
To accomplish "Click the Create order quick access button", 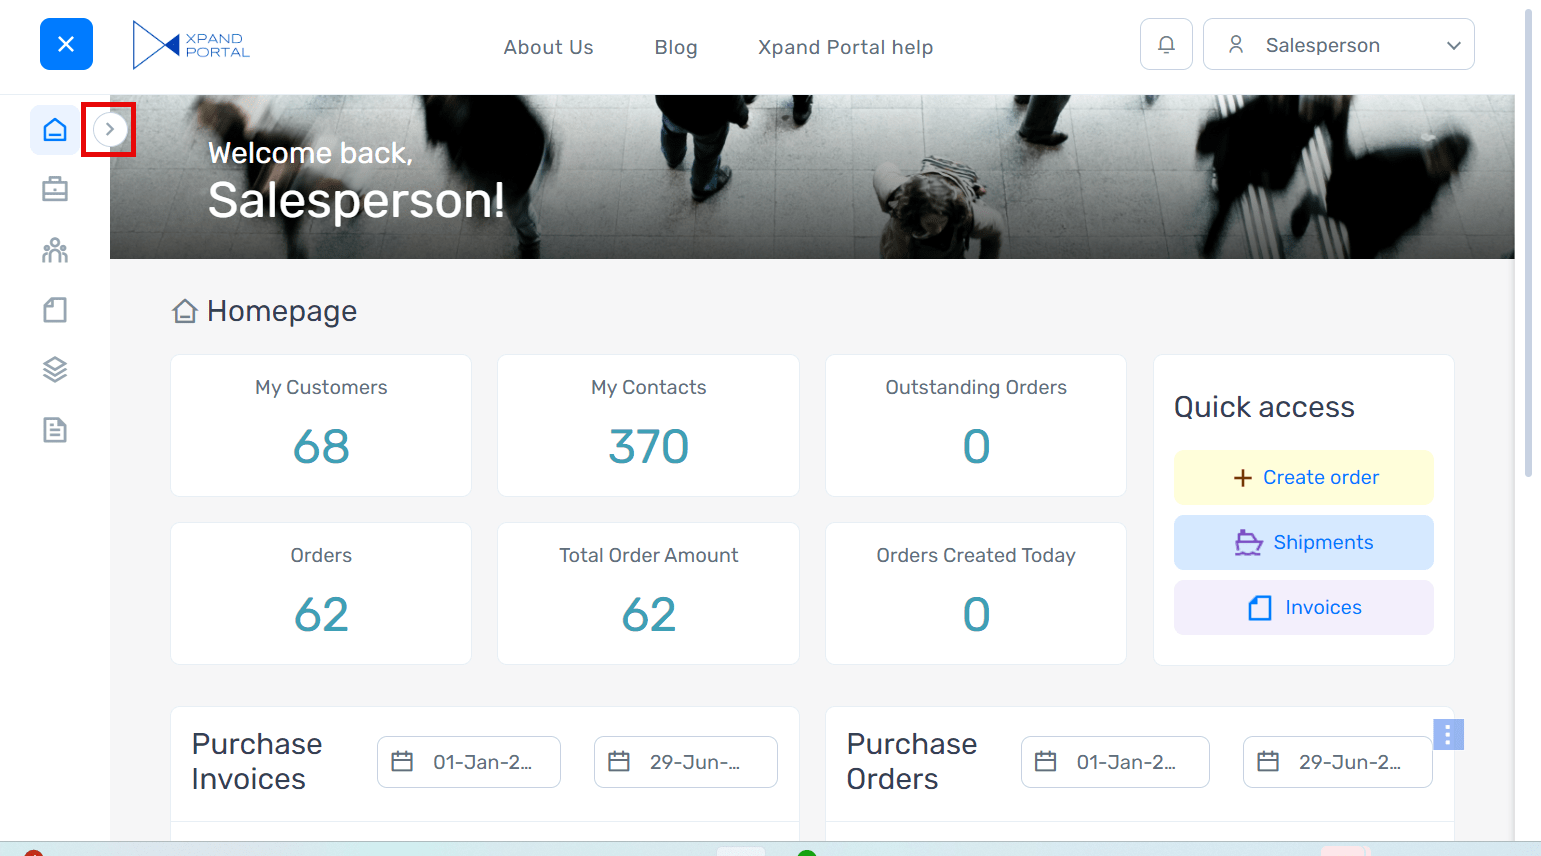I will pyautogui.click(x=1303, y=477).
